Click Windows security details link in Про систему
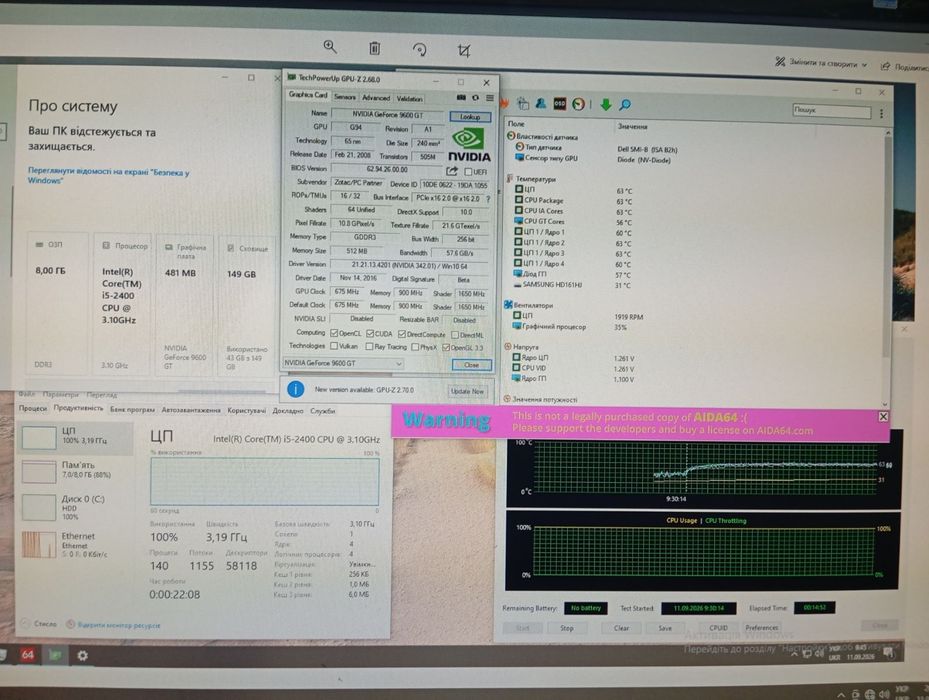Screen dimensions: 929x700 click(108, 175)
